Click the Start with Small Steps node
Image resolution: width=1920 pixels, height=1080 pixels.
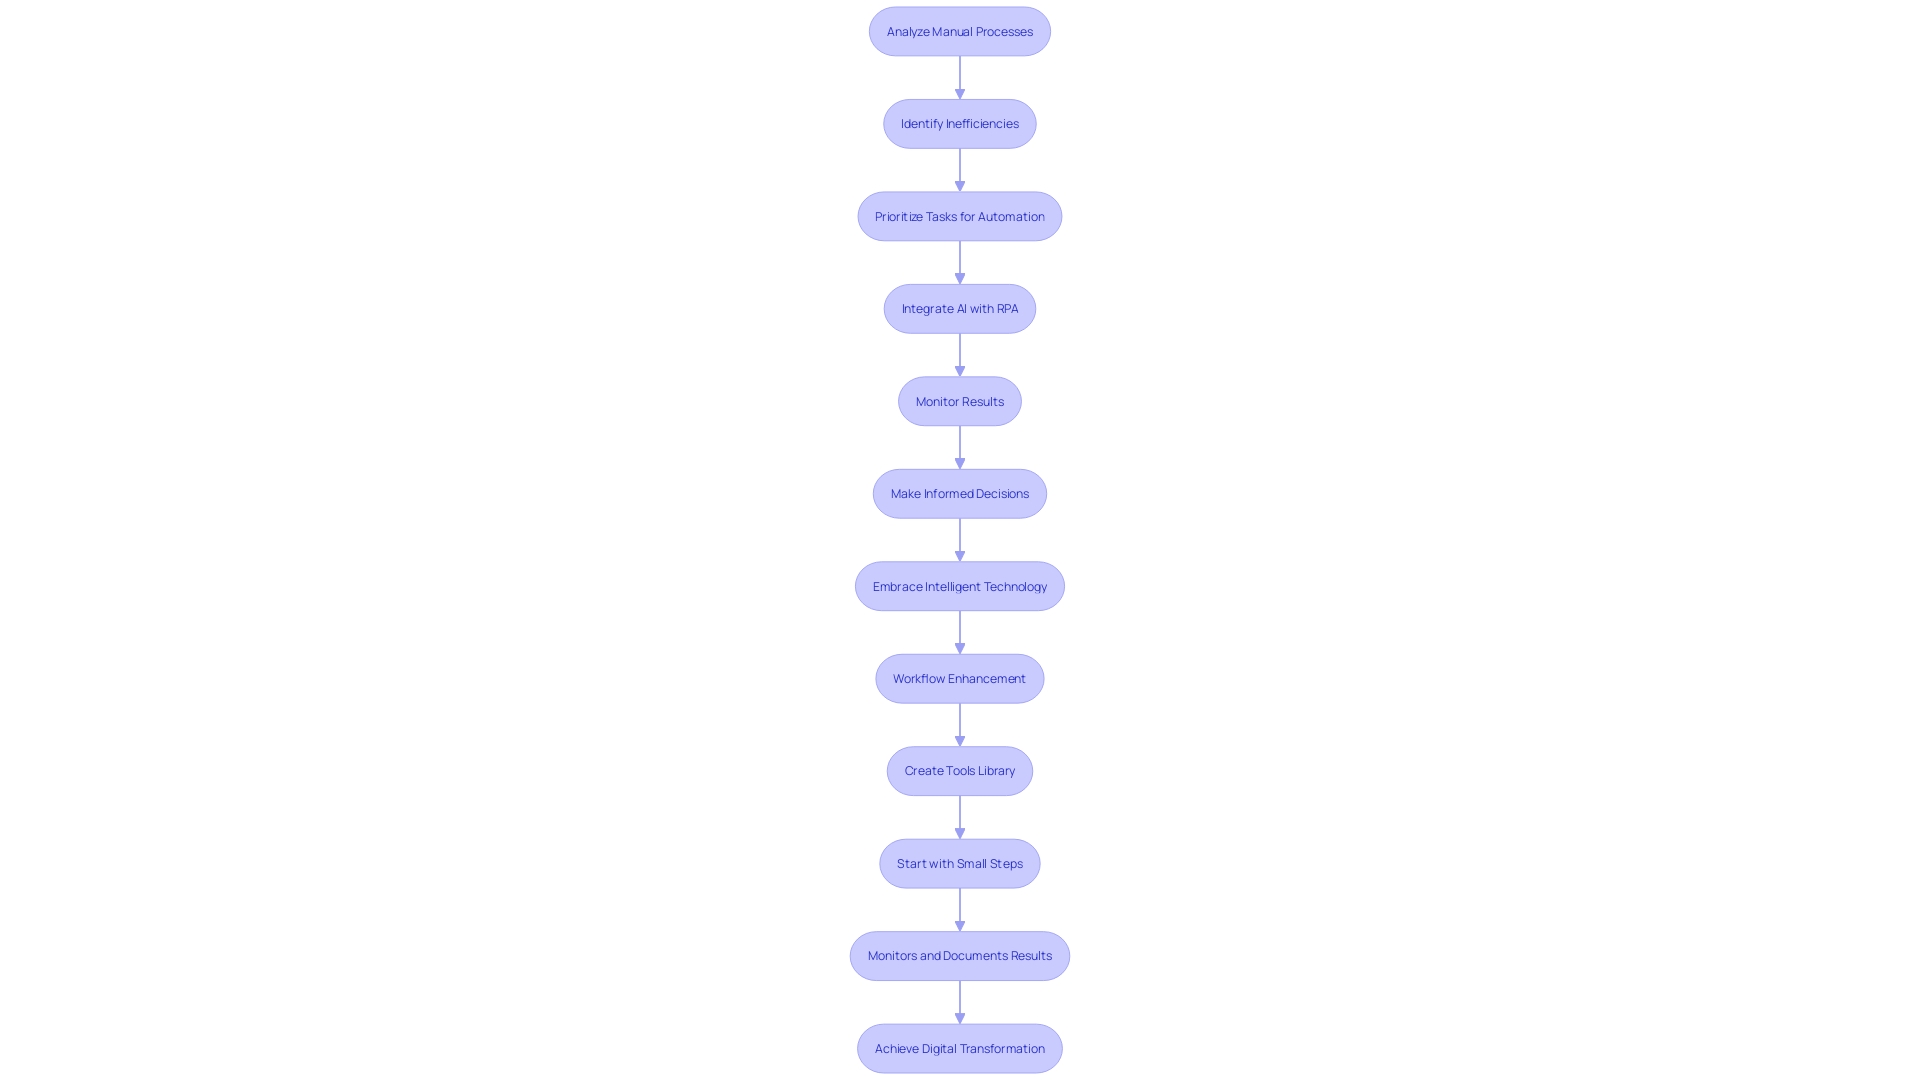960,862
